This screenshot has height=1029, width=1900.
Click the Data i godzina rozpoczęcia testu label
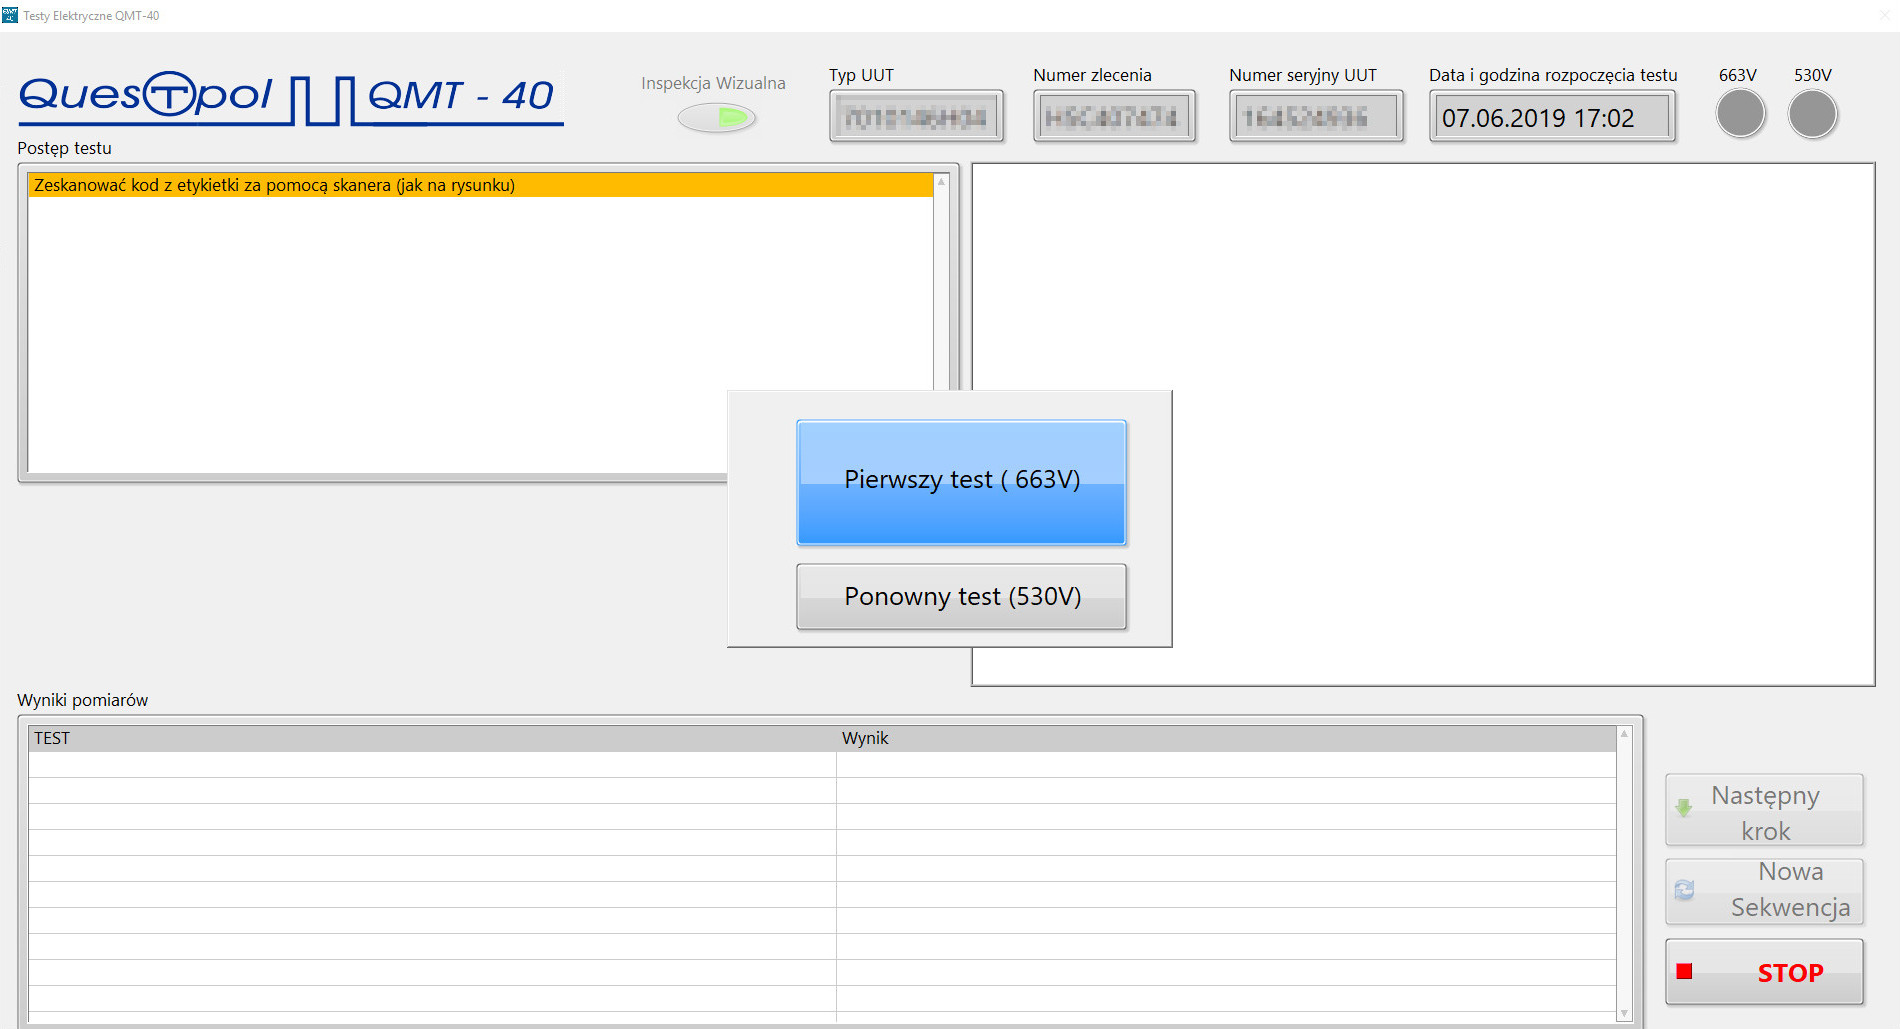1553,75
